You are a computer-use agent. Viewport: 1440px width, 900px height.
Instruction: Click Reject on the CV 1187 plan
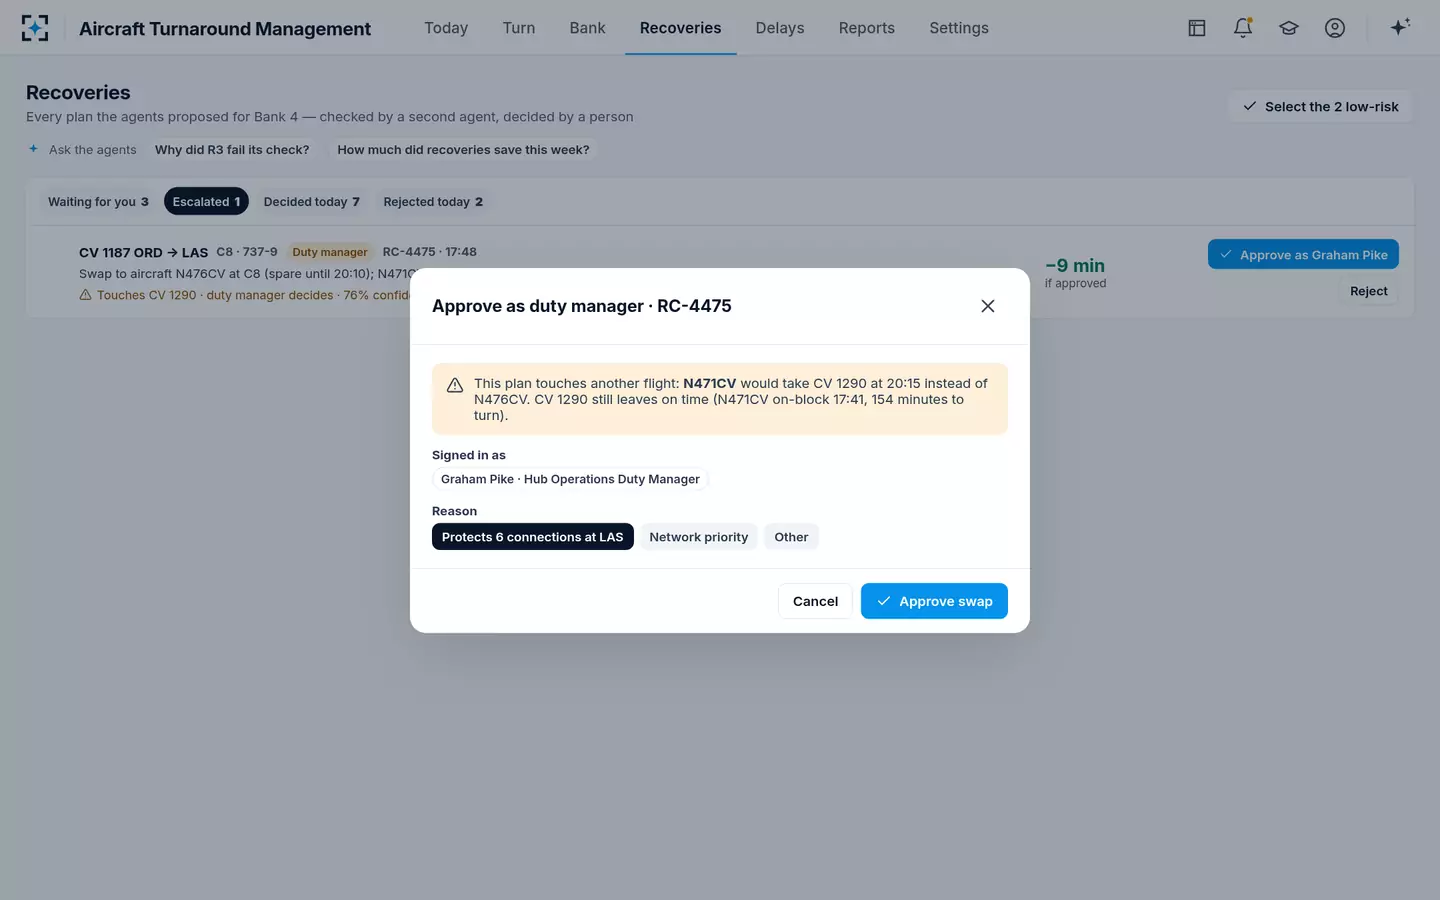coord(1369,291)
